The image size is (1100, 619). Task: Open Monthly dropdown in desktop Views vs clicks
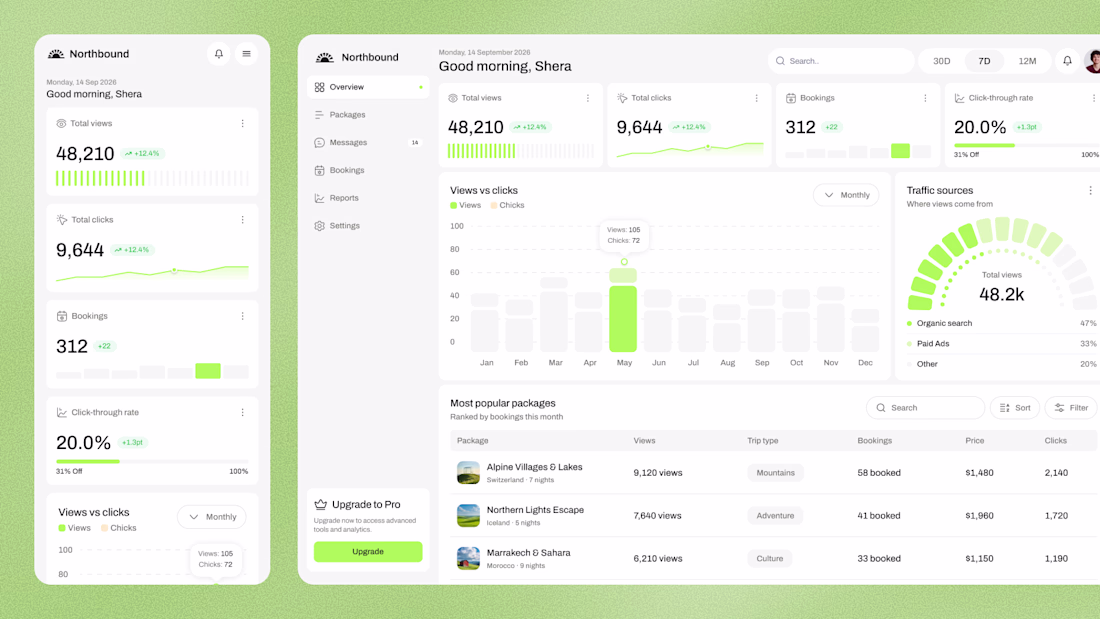(x=846, y=195)
